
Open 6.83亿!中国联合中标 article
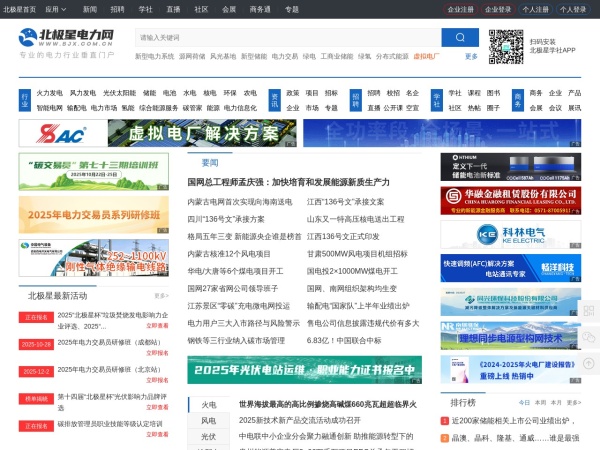click(x=344, y=341)
